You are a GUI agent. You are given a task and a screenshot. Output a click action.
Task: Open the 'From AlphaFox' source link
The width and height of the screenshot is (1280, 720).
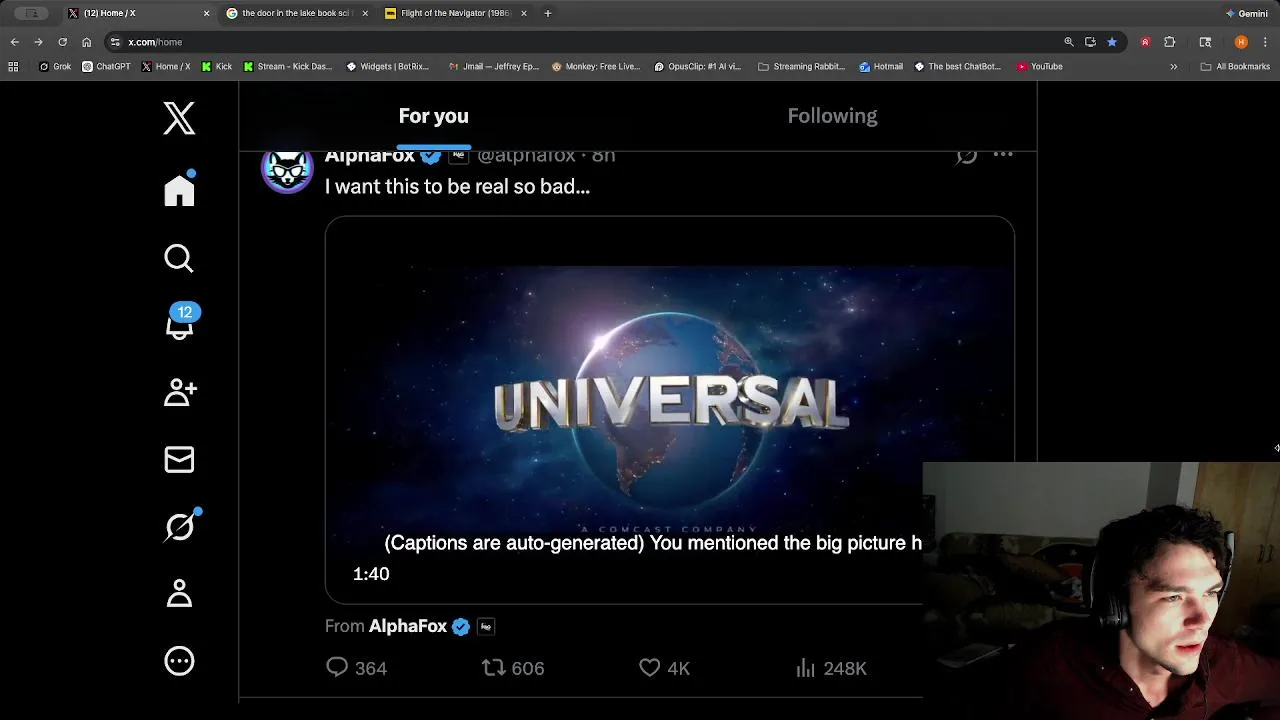[410, 626]
